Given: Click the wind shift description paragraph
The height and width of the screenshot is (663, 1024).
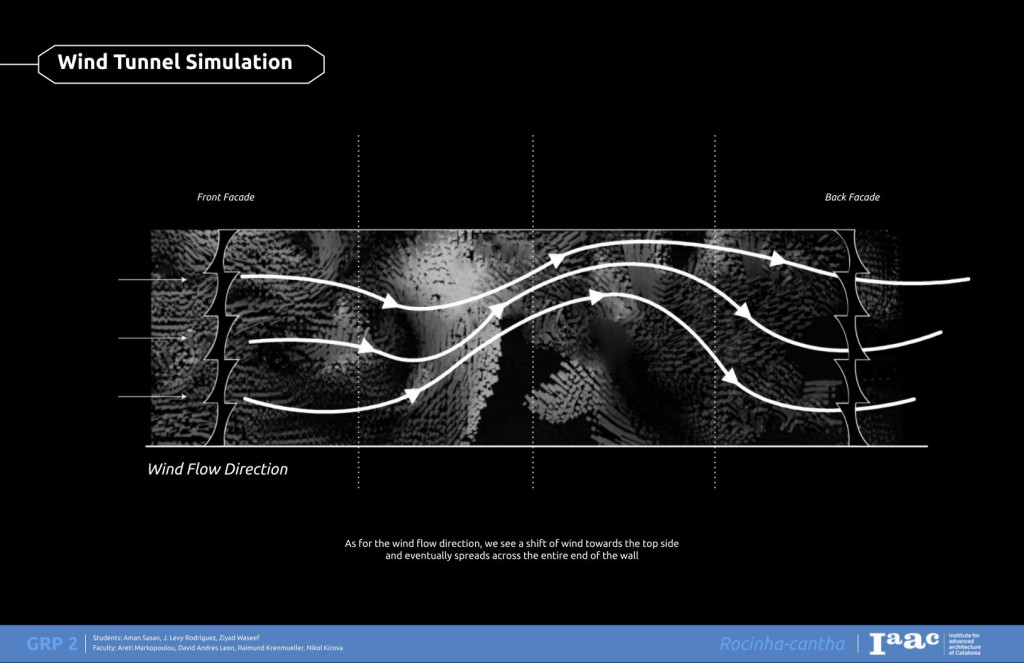Looking at the screenshot, I should (512, 549).
